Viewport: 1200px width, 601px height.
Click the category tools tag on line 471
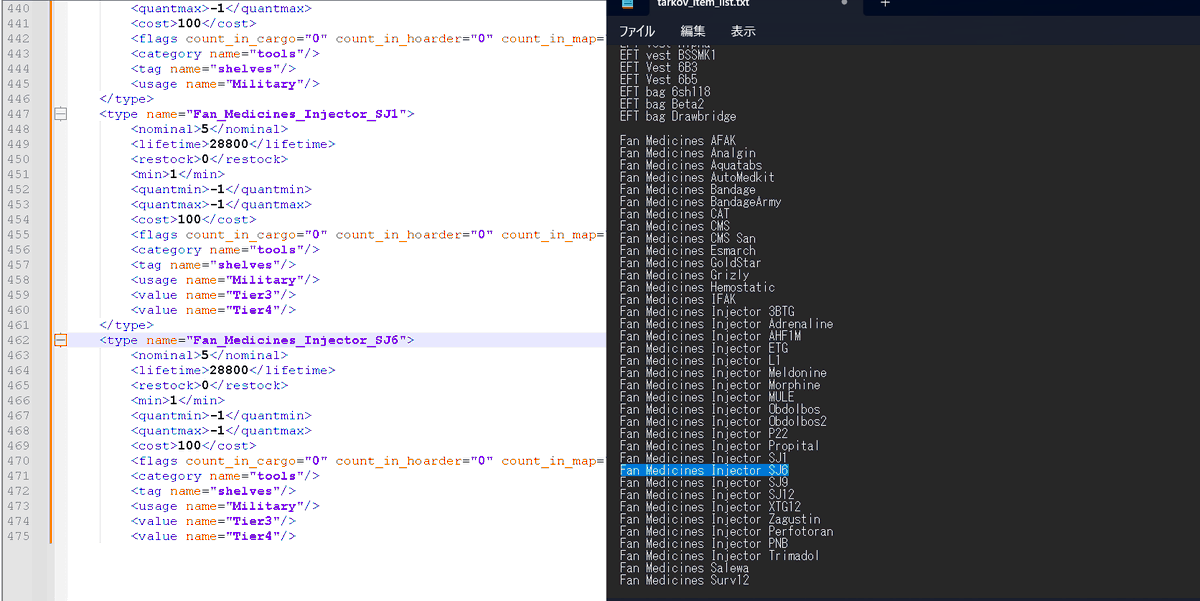[x=225, y=476]
